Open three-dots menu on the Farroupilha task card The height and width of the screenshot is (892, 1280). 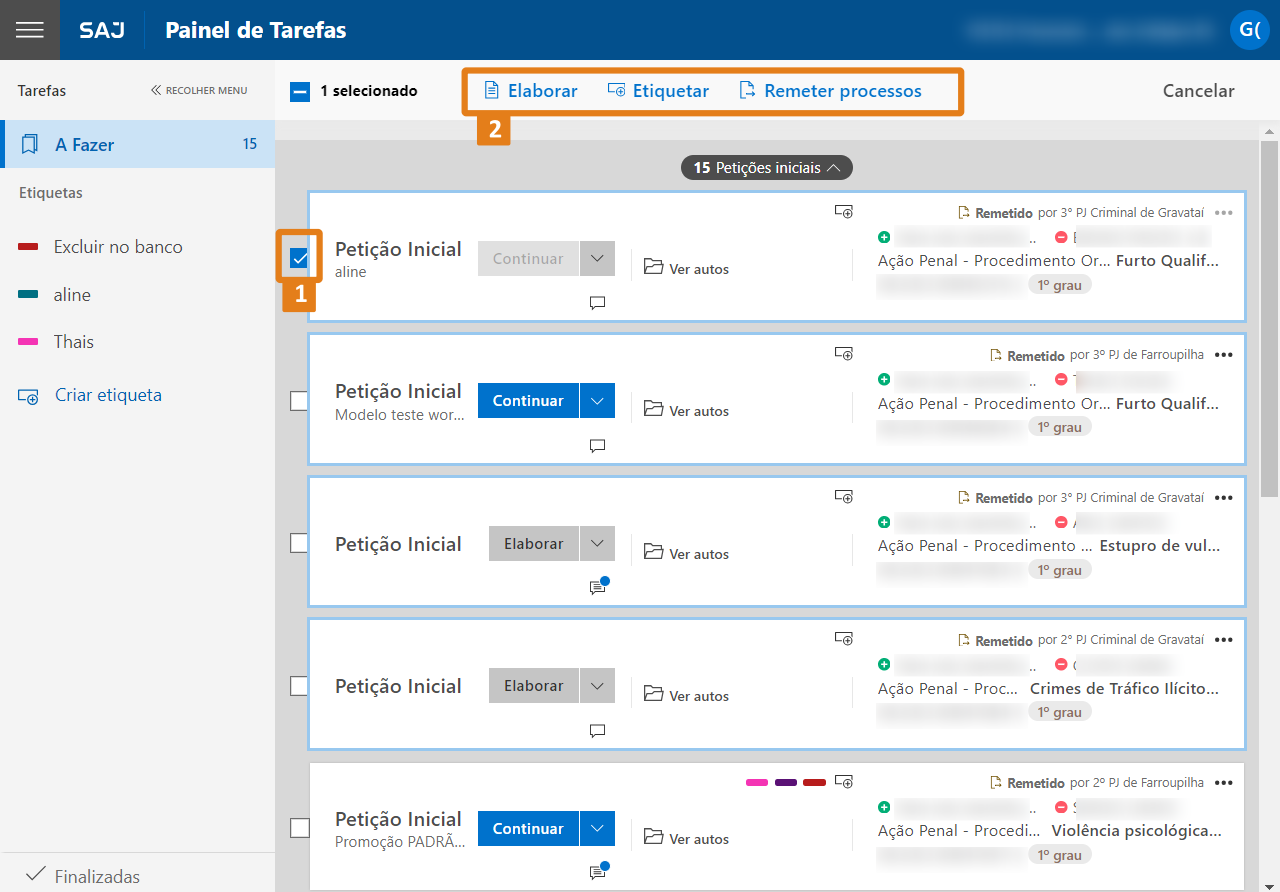(x=1224, y=355)
